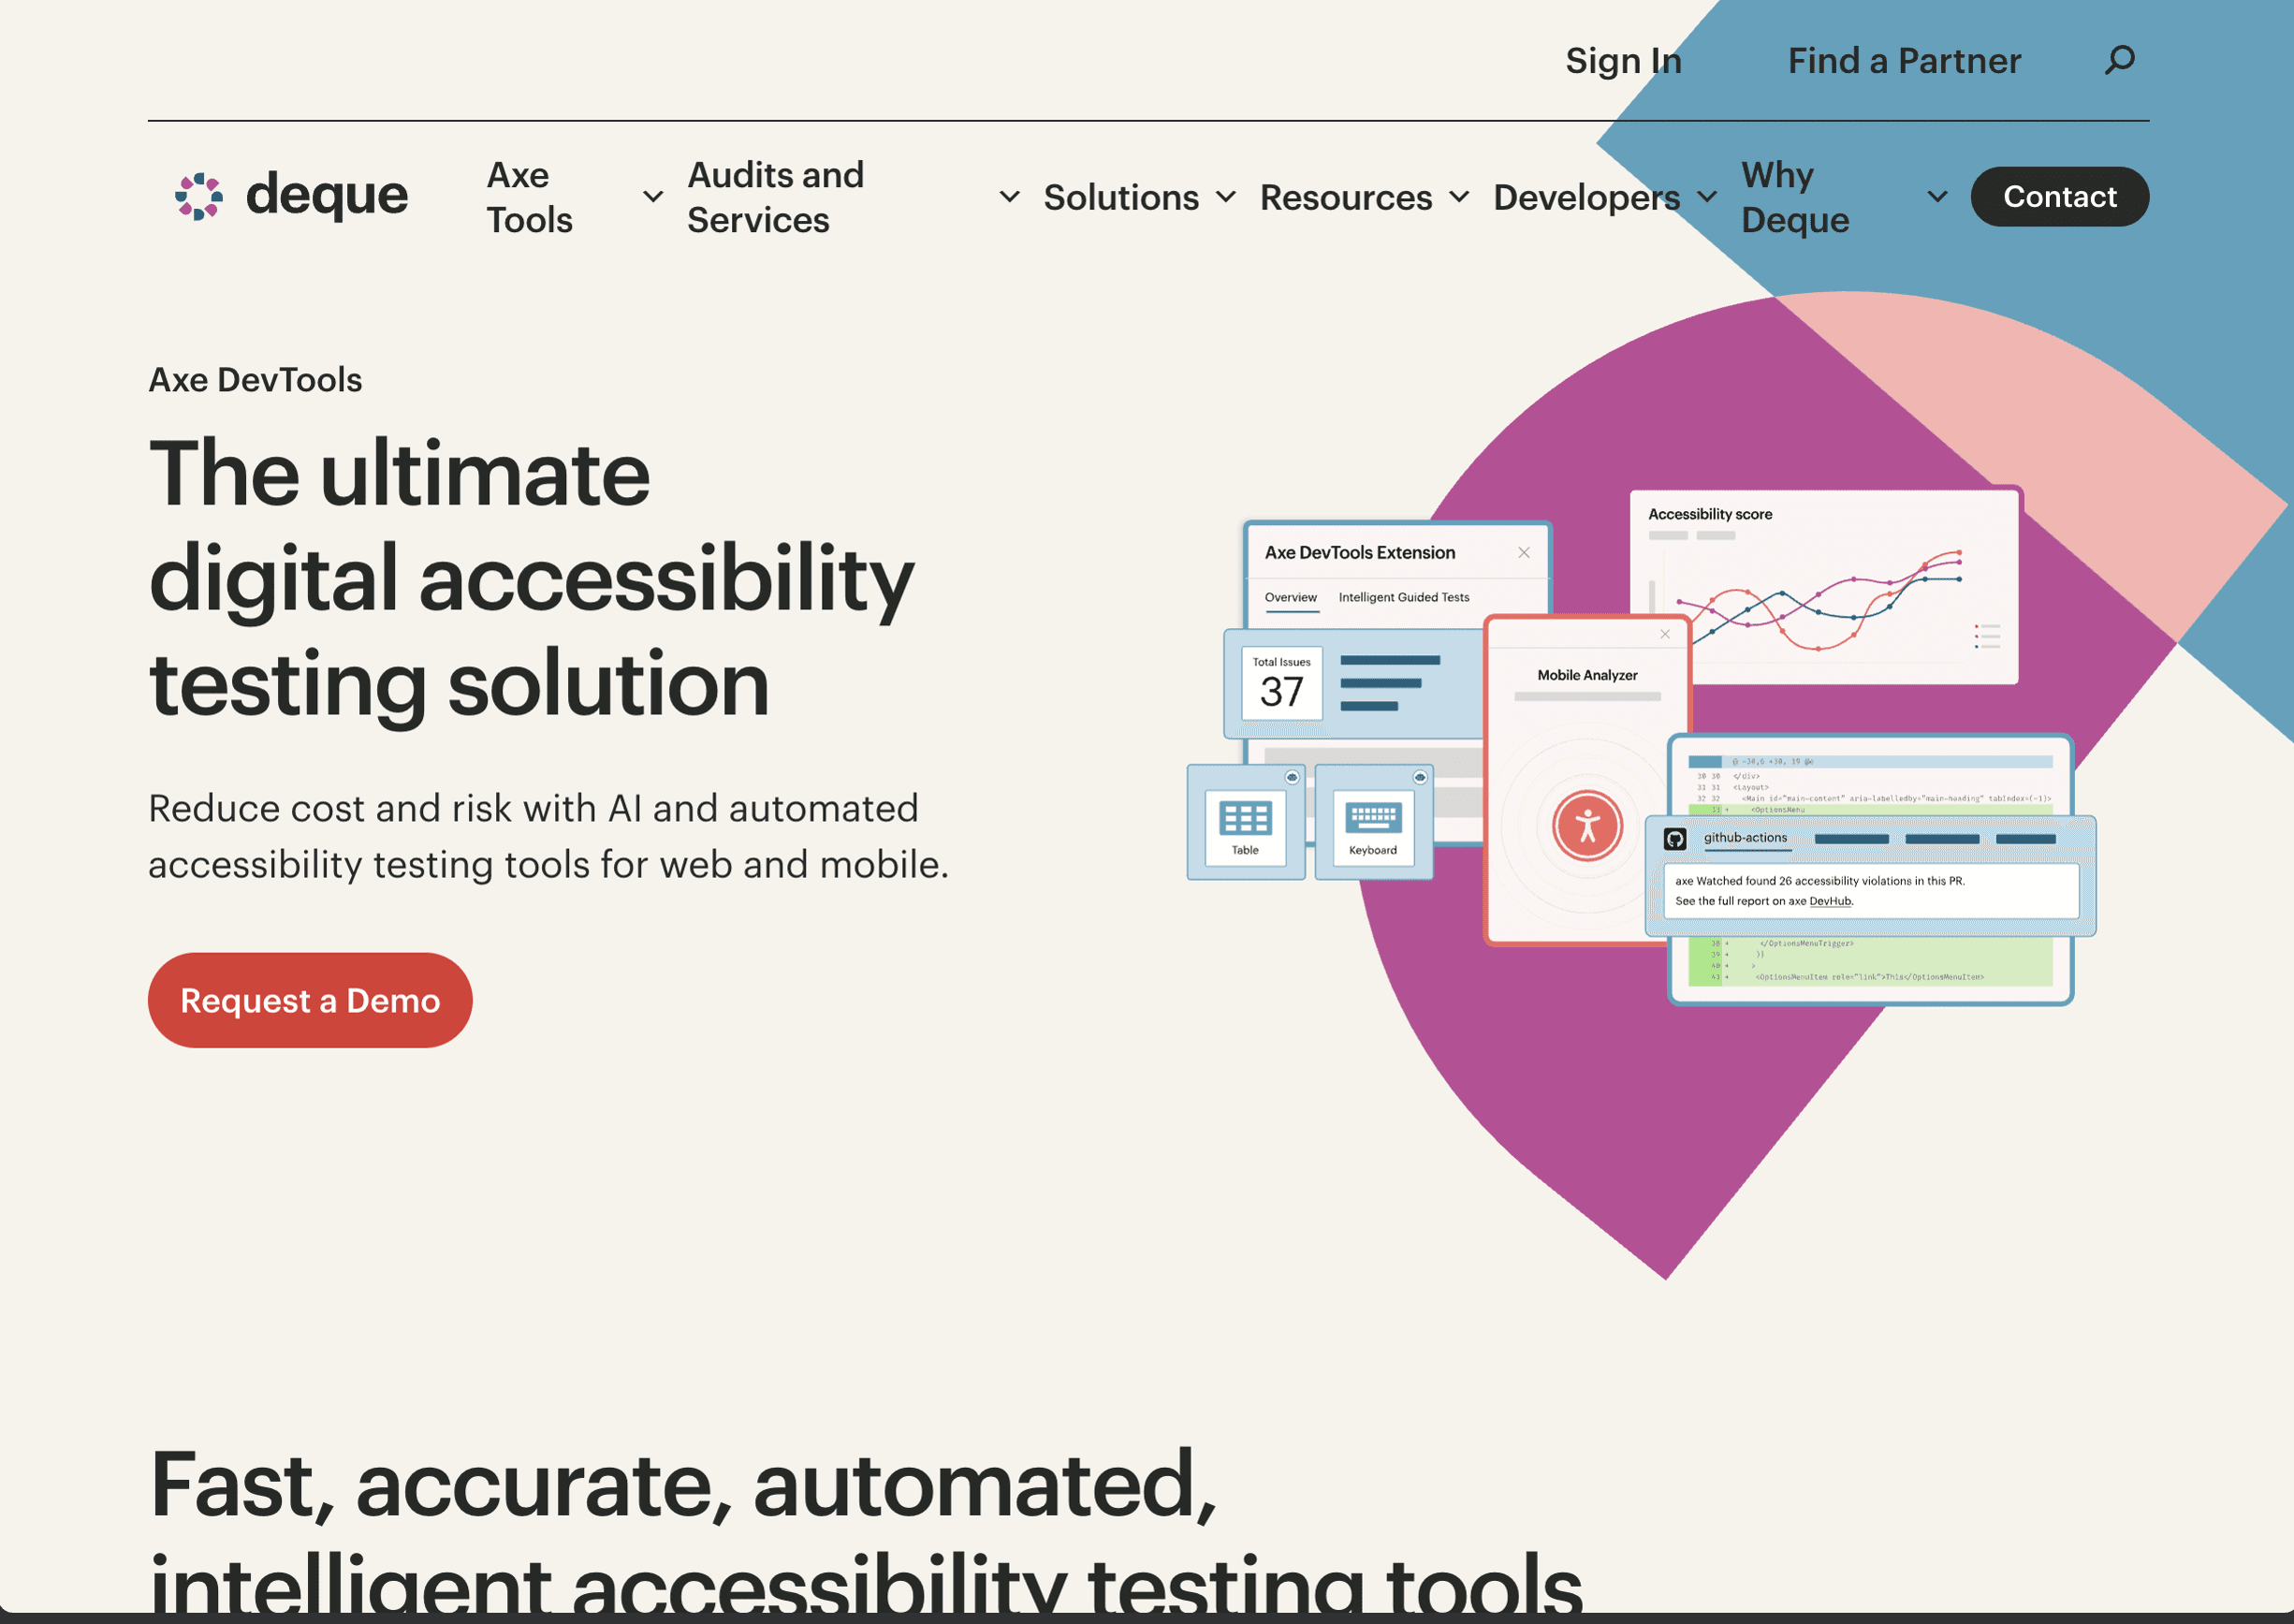This screenshot has height=1624, width=2294.
Task: Expand the Why Deque chevron
Action: pos(1938,197)
